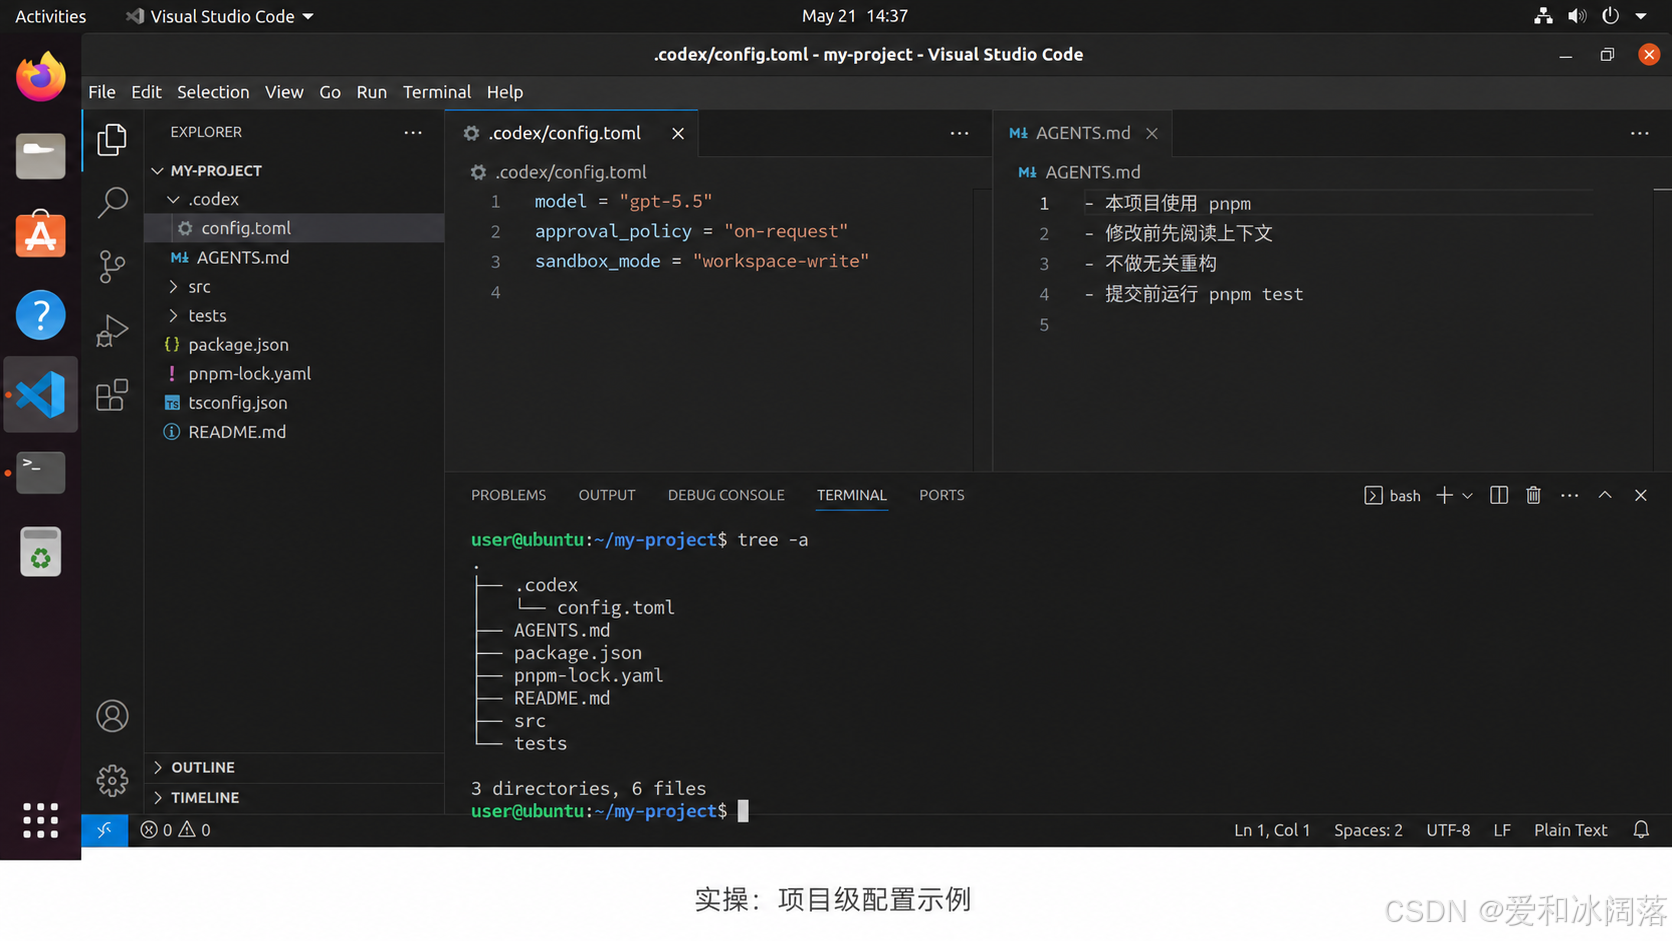Show errors and warnings count in status bar
The width and height of the screenshot is (1672, 941).
(x=175, y=830)
